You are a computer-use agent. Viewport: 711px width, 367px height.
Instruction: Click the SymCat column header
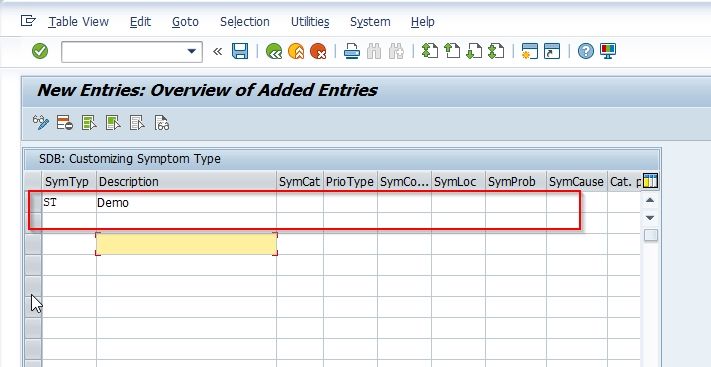[x=300, y=181]
